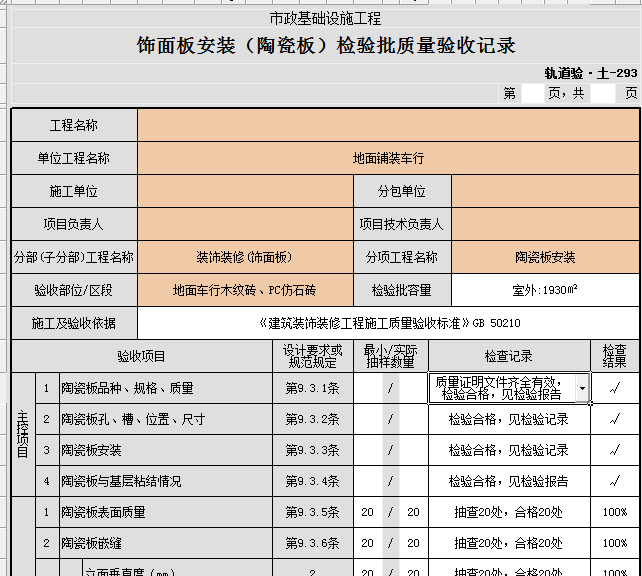The image size is (642, 576).
Task: Click the 市政基础设施工程 heading
Action: [326, 18]
